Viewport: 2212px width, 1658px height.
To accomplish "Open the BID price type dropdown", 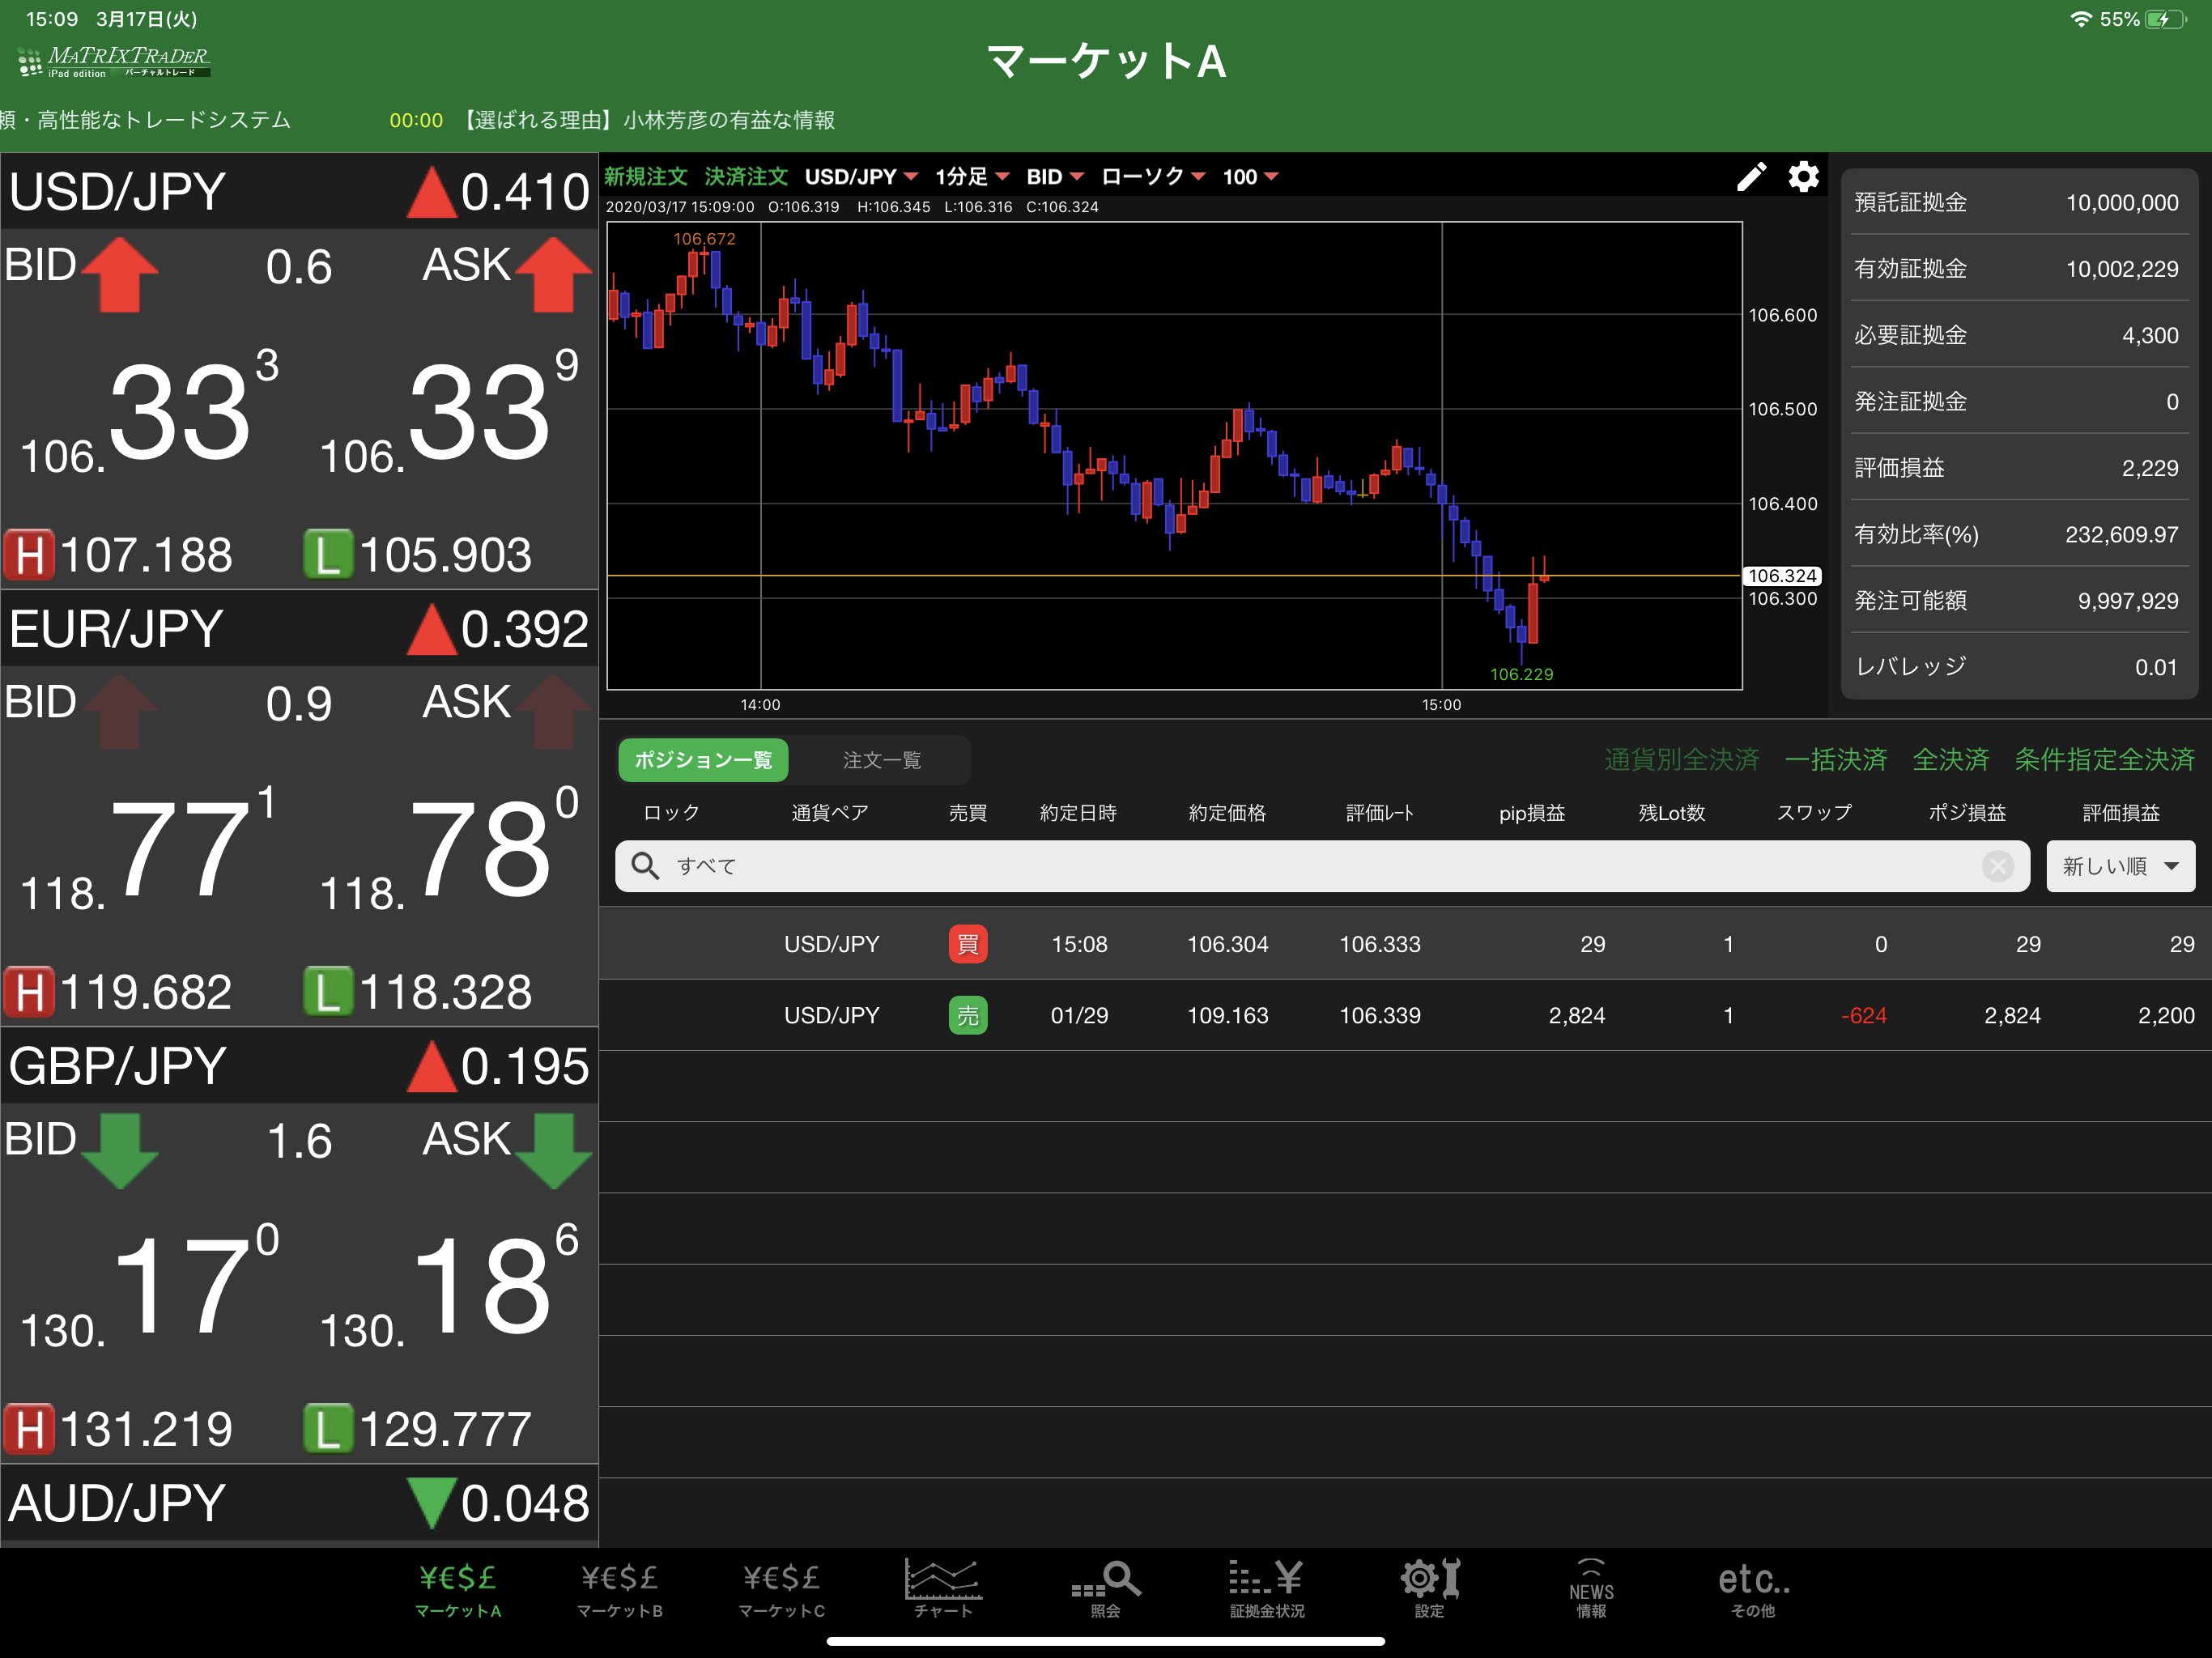I will click(1055, 177).
